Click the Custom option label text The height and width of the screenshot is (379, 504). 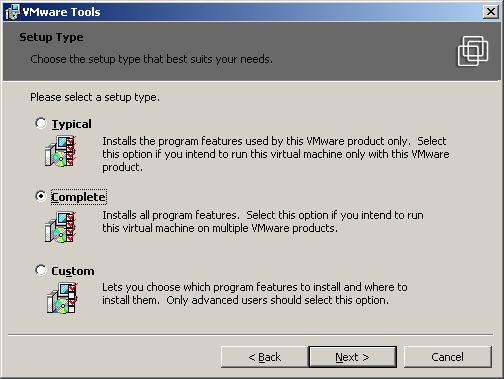click(73, 271)
